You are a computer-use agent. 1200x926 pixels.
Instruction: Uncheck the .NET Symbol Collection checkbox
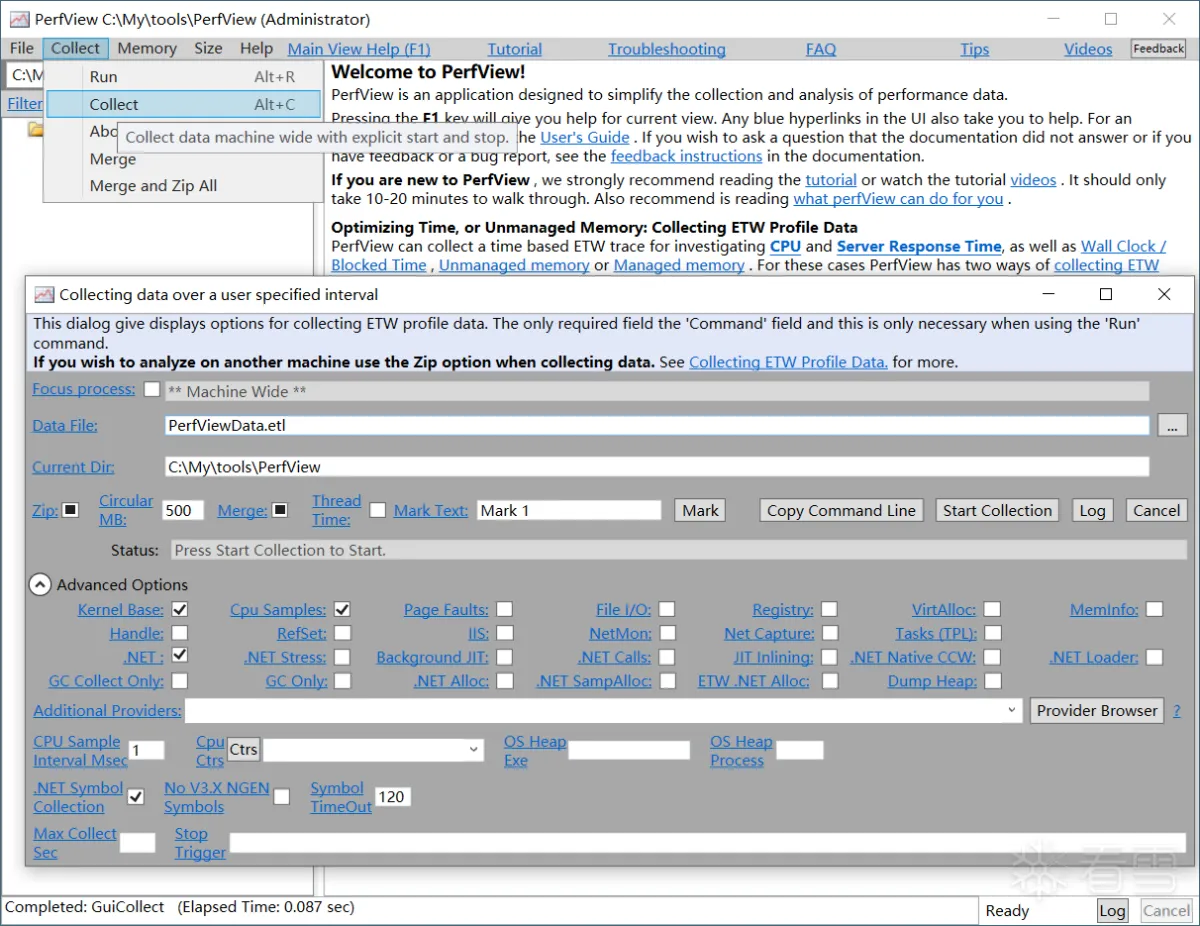click(x=136, y=797)
